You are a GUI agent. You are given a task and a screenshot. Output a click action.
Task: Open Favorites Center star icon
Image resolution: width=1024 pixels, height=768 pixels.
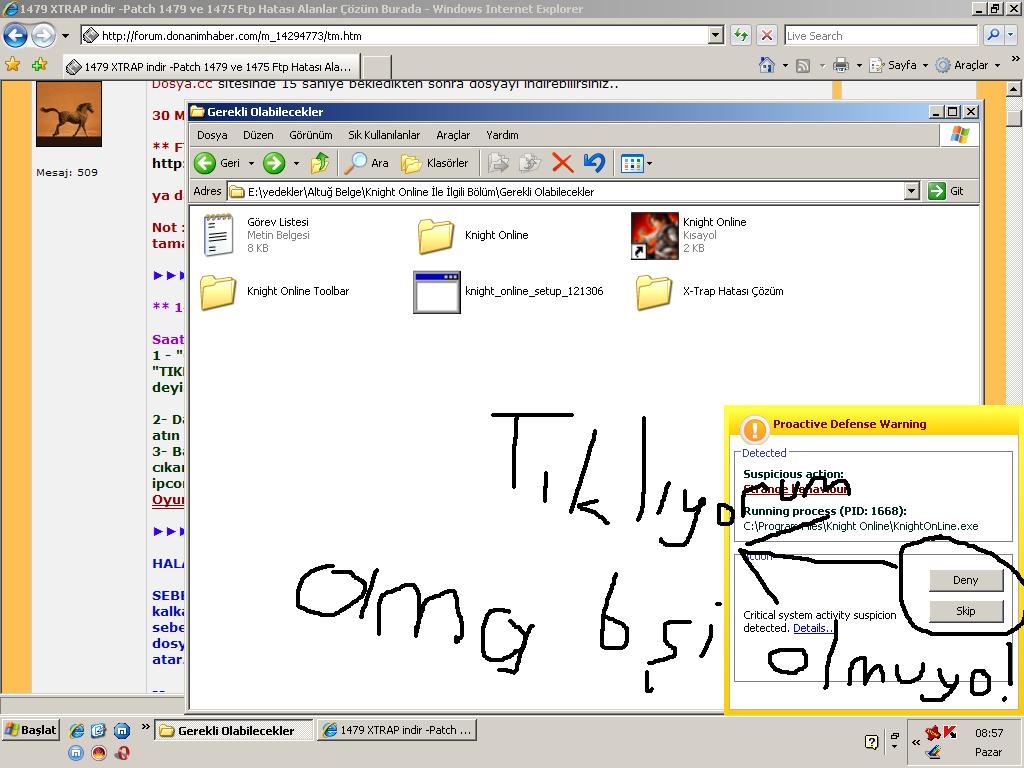coord(12,65)
